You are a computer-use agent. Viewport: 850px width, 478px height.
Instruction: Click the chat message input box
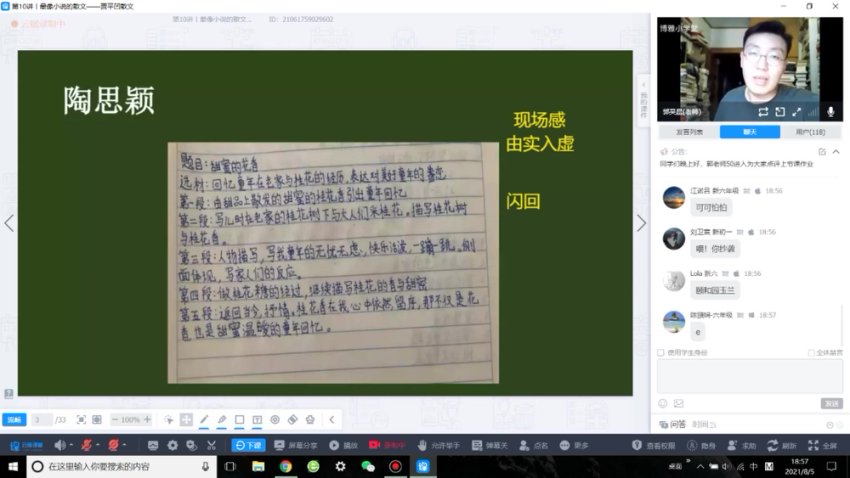750,376
